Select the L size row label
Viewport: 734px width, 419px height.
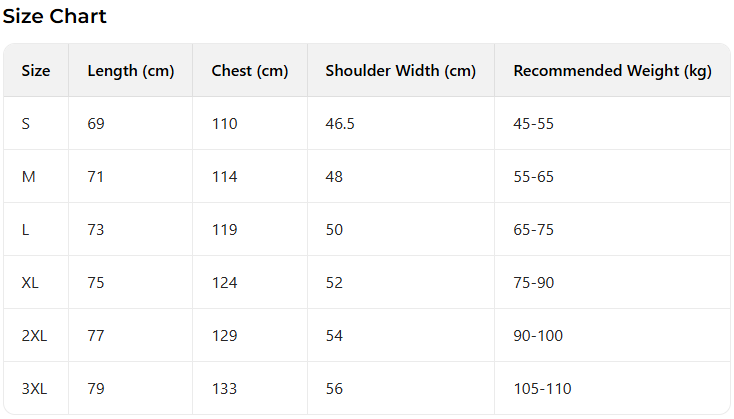[25, 230]
